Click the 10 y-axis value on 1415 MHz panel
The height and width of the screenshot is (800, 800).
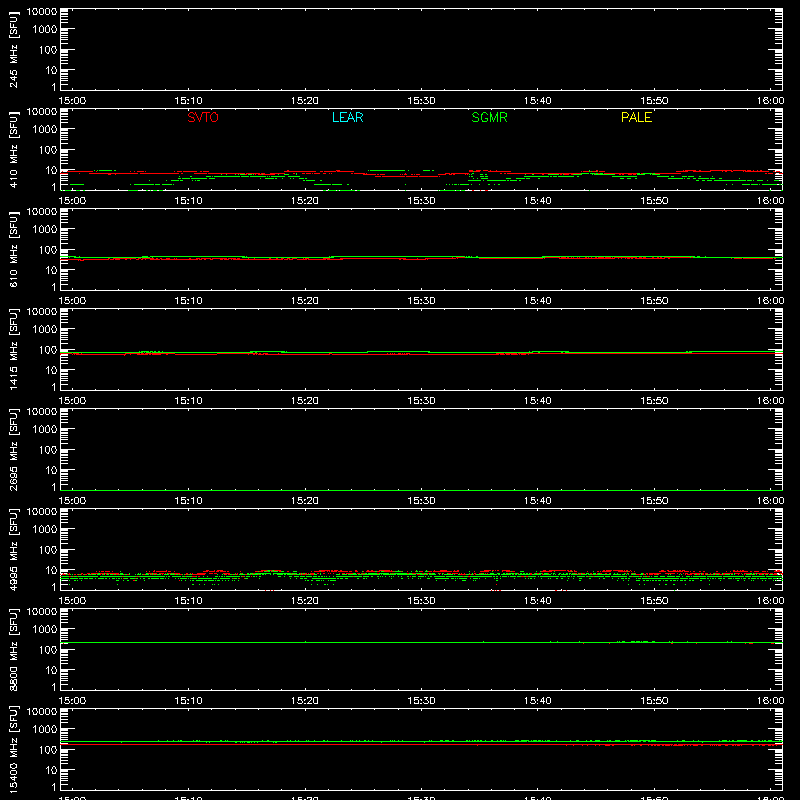coord(51,370)
